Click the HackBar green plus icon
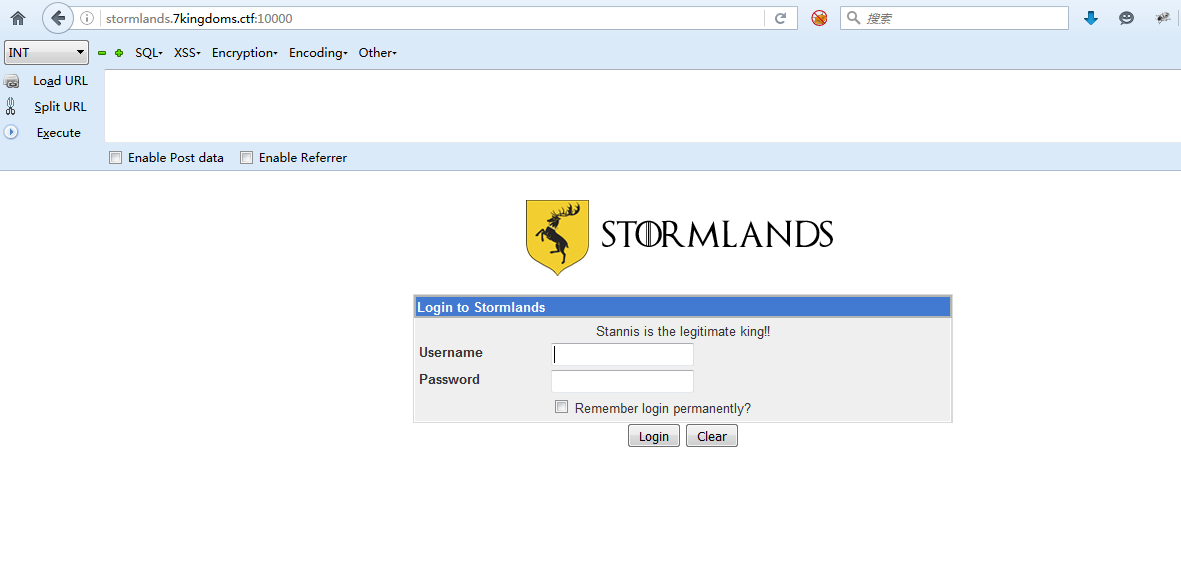Screen dimensions: 1181x569 coord(119,53)
